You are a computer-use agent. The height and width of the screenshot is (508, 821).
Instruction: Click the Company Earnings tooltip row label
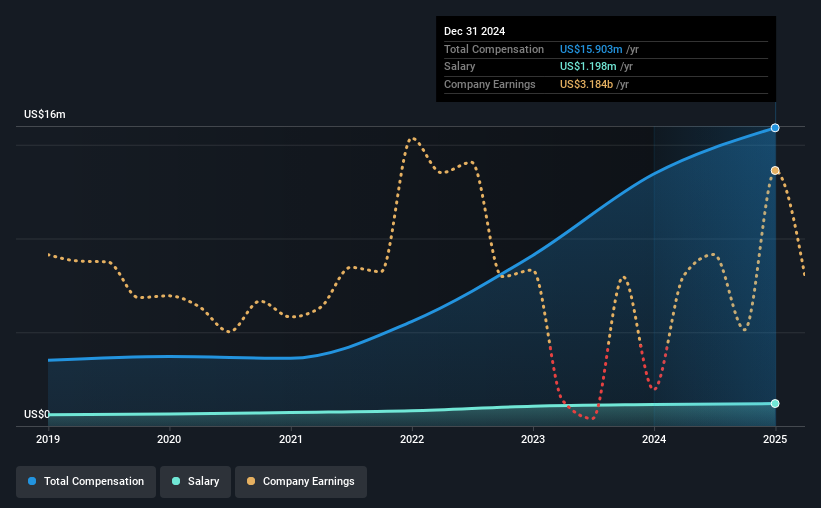point(490,84)
